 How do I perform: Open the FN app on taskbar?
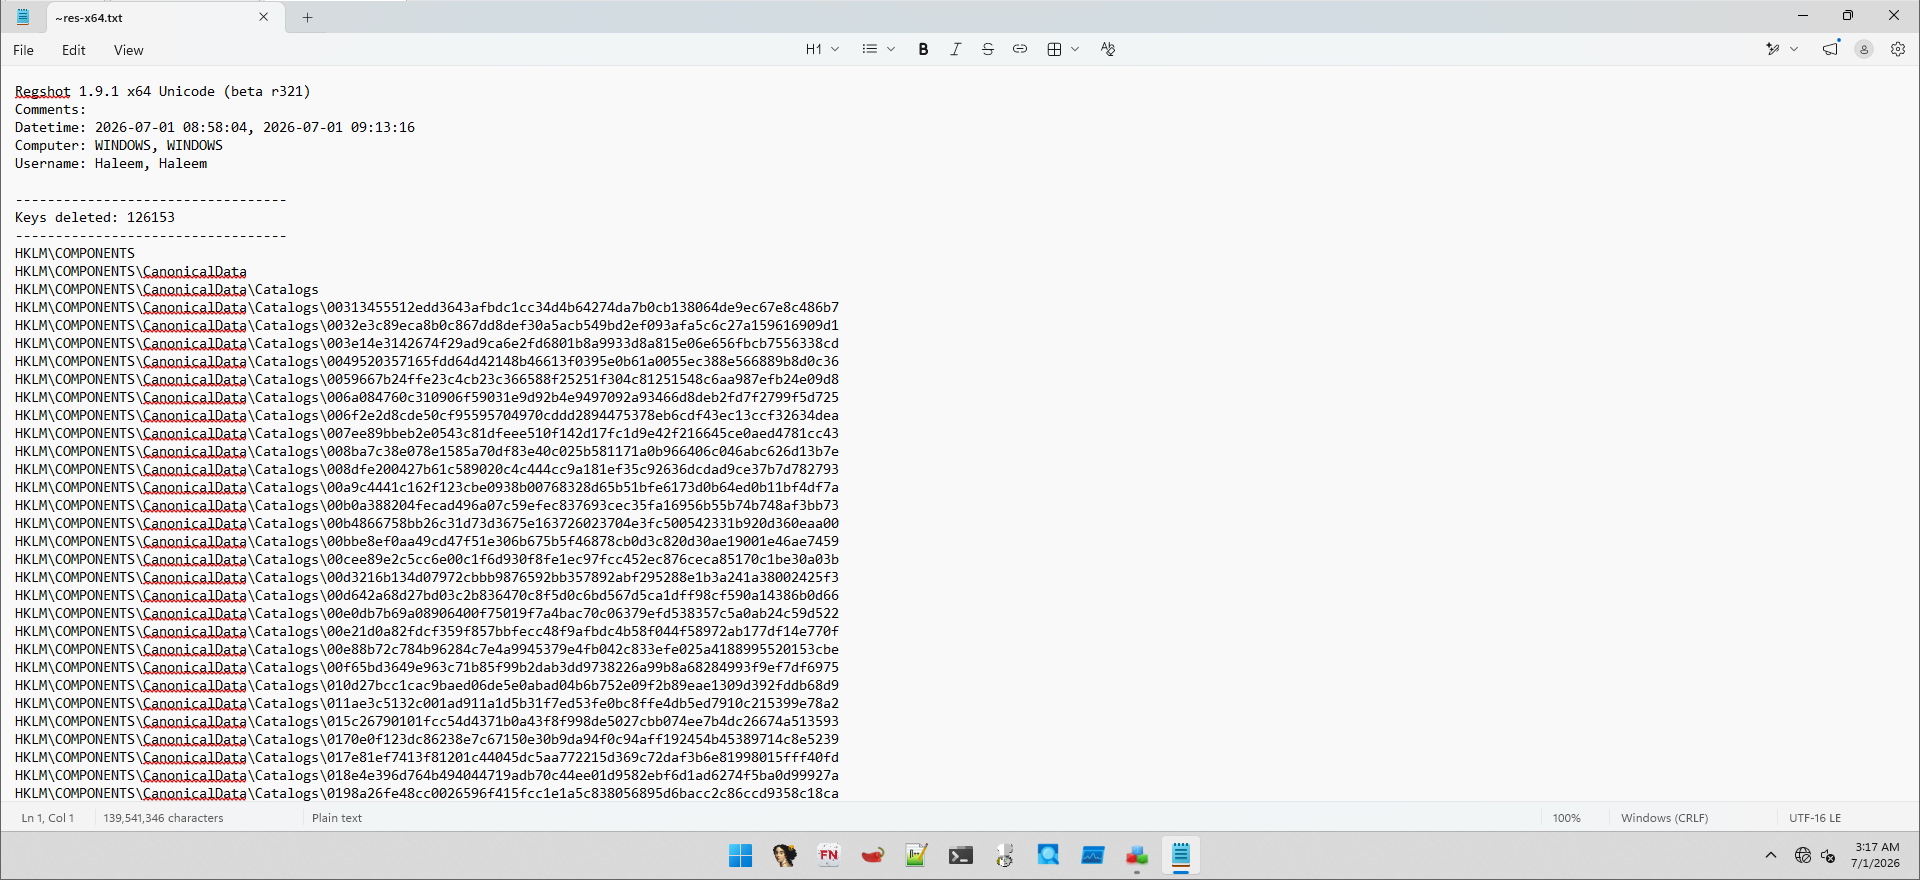tap(828, 855)
